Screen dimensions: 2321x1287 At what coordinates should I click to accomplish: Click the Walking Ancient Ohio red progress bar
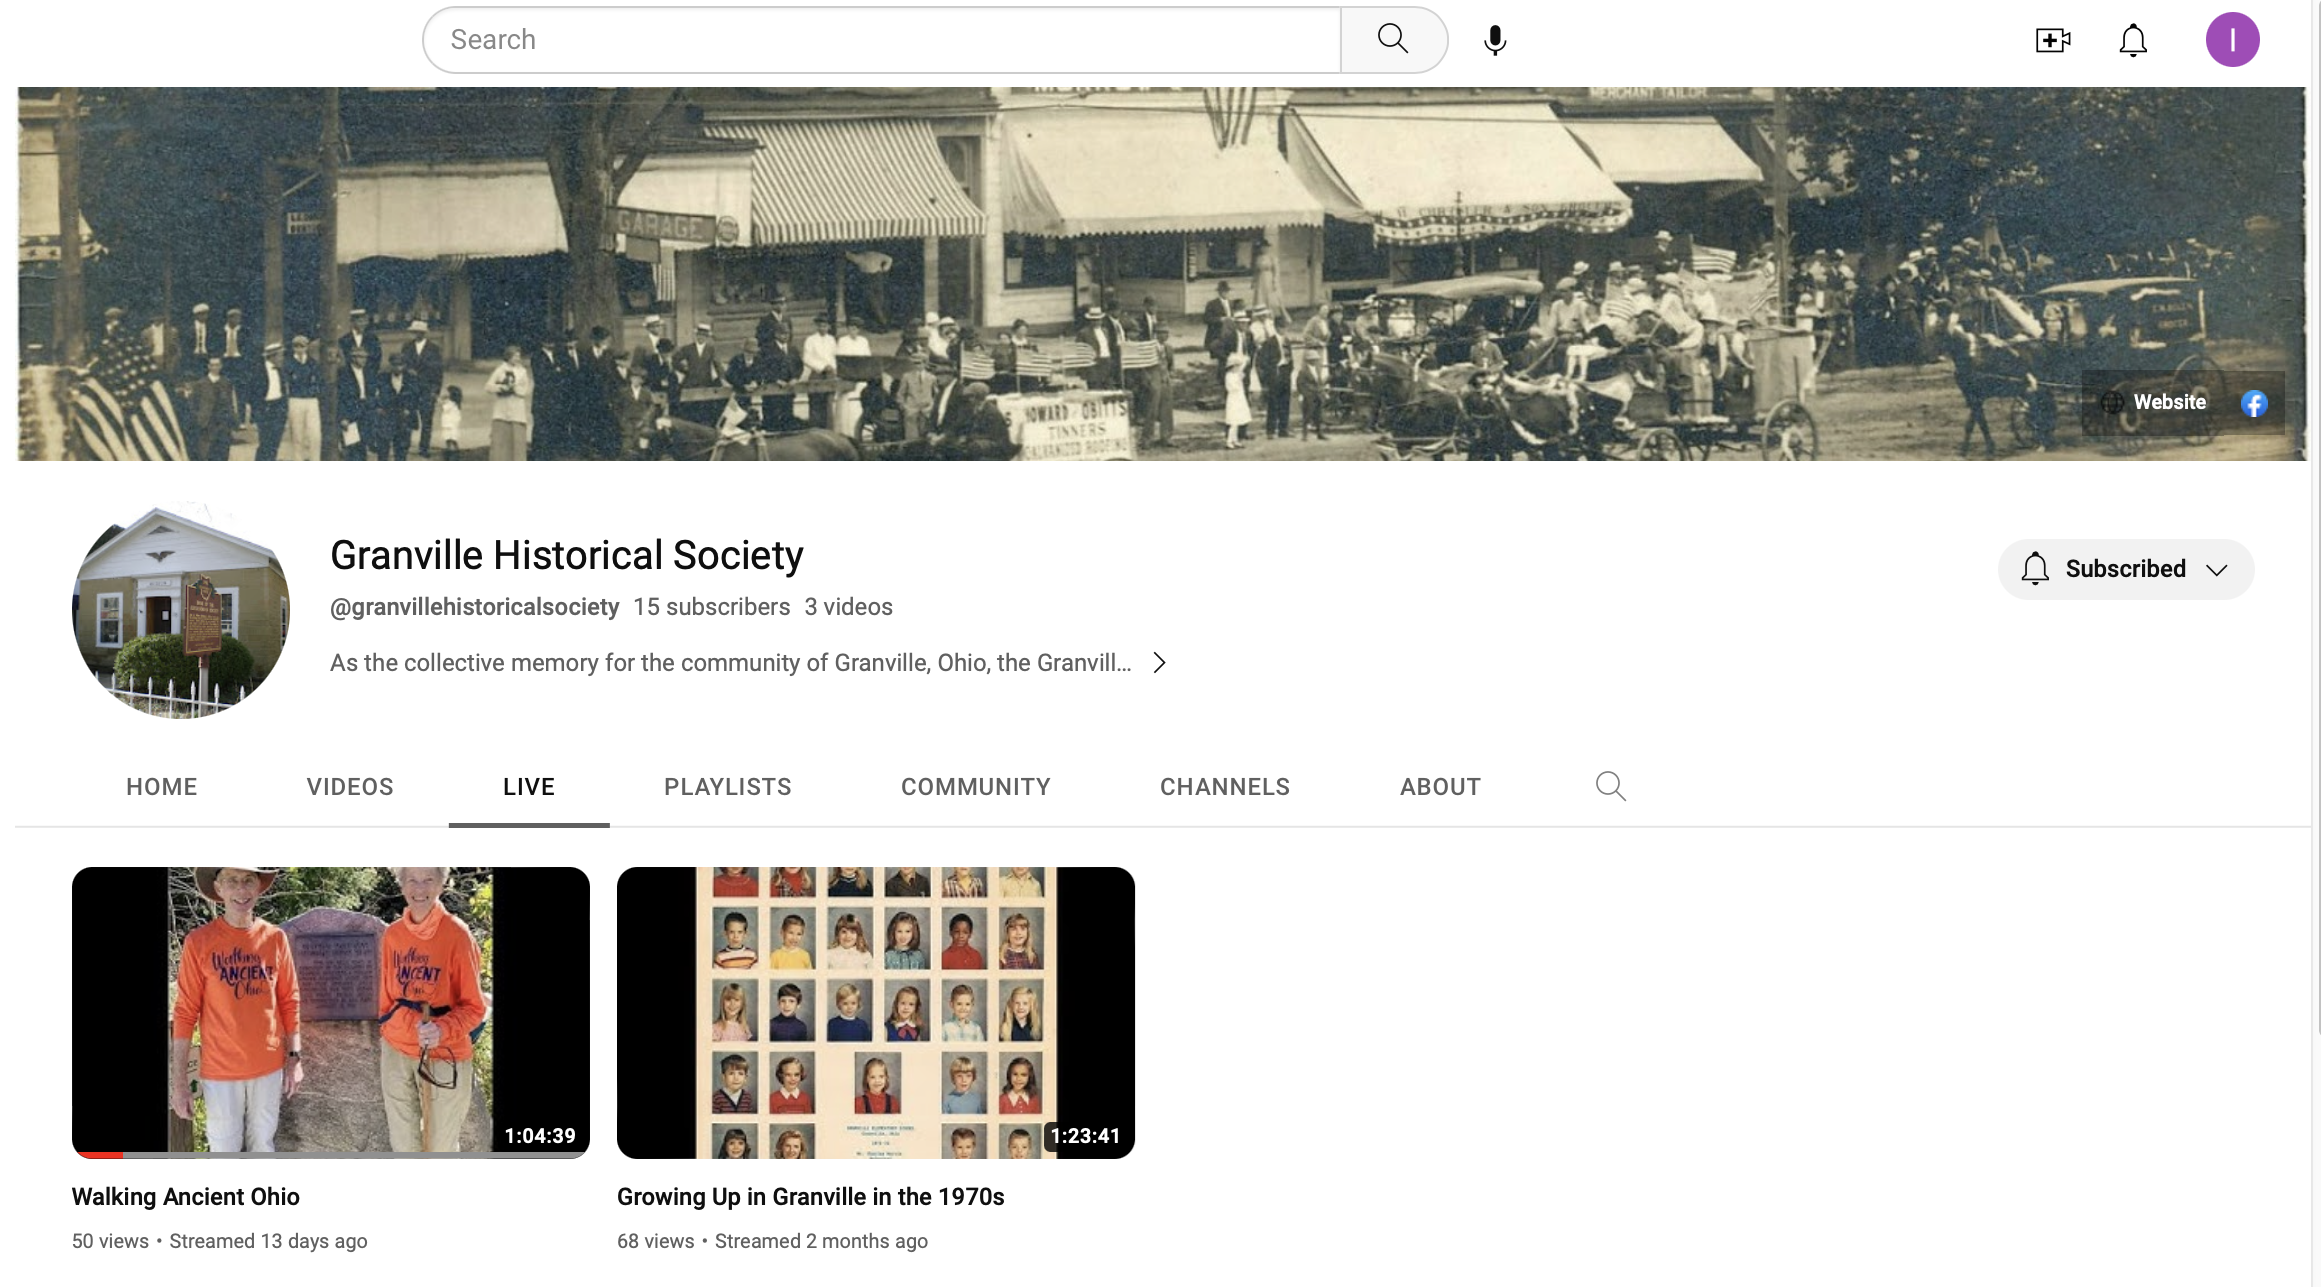click(98, 1155)
